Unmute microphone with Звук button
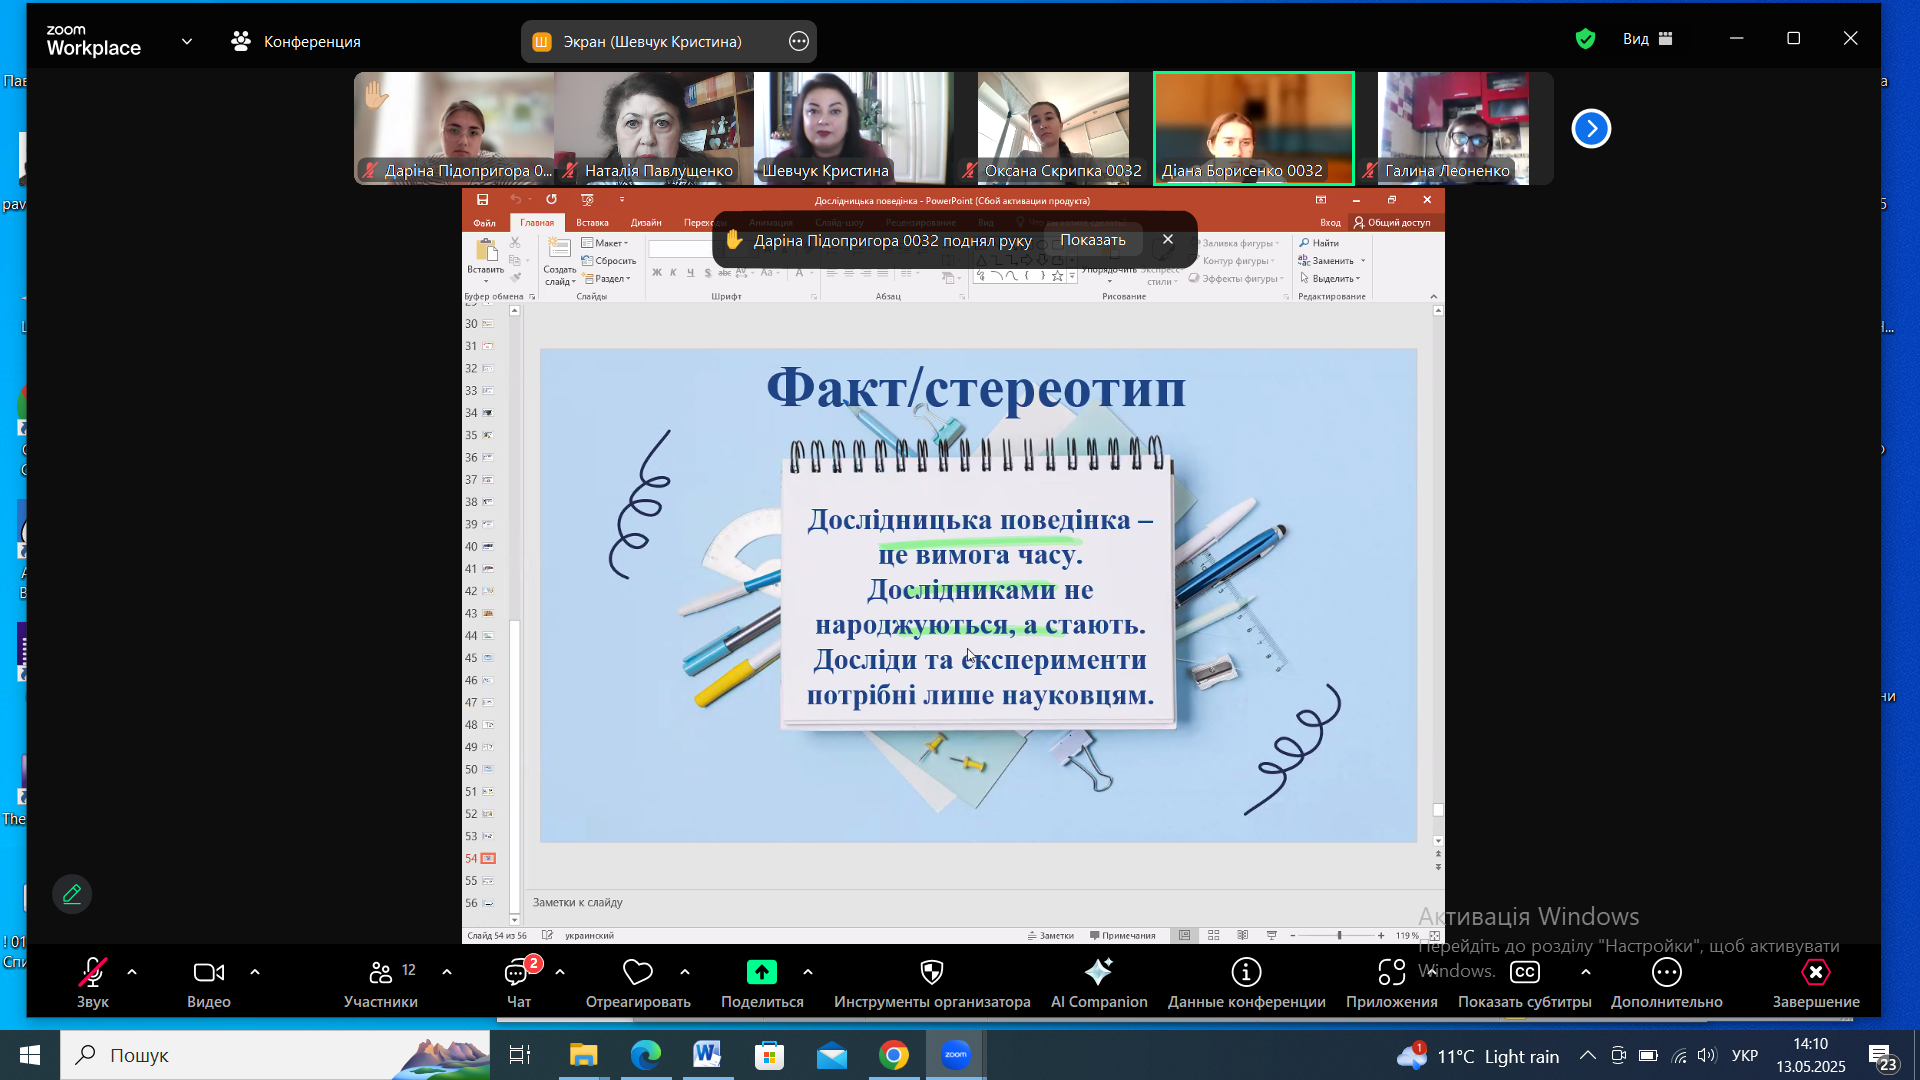 (92, 983)
